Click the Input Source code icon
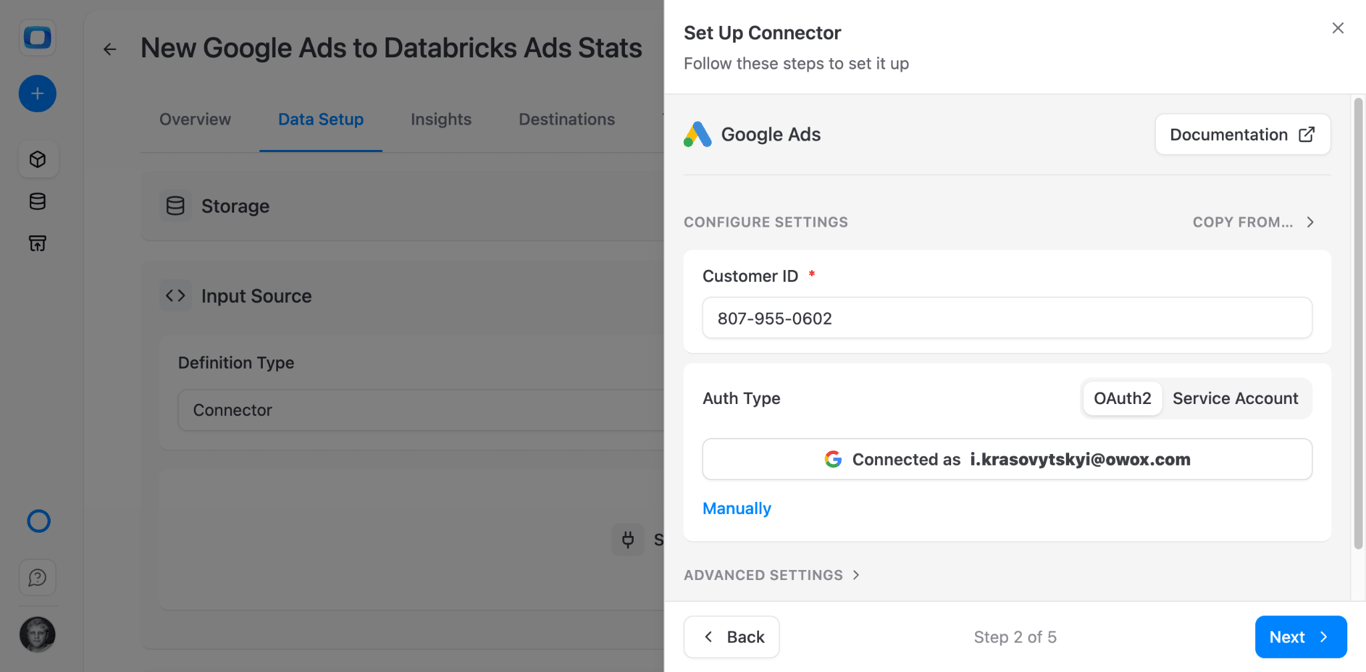Screen dimensions: 1366x672 175,296
